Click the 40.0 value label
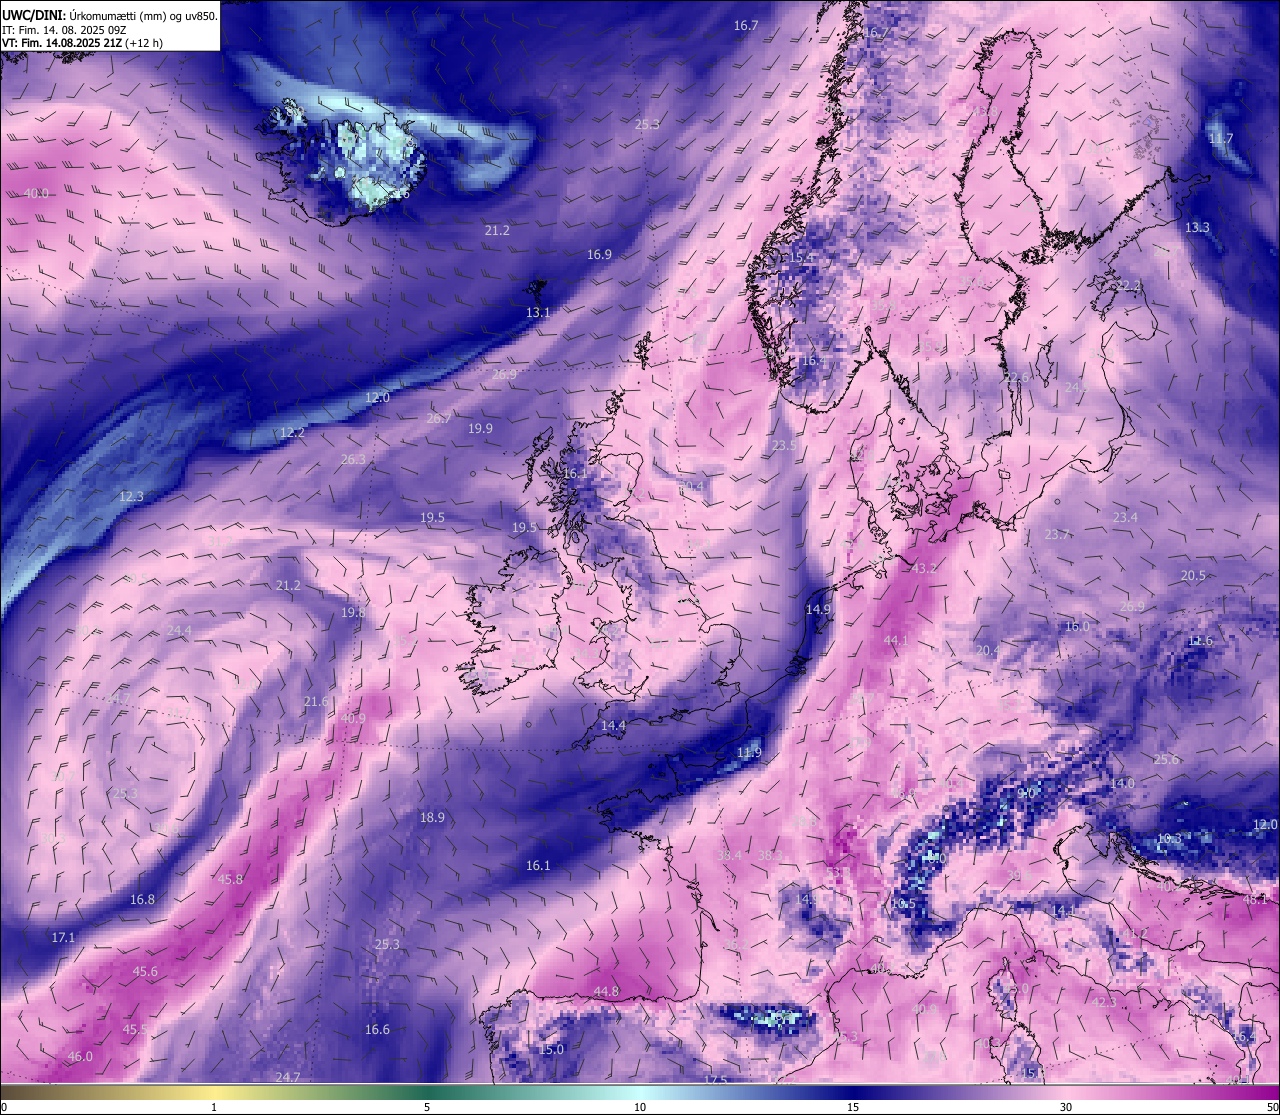The image size is (1280, 1115). coord(36,193)
